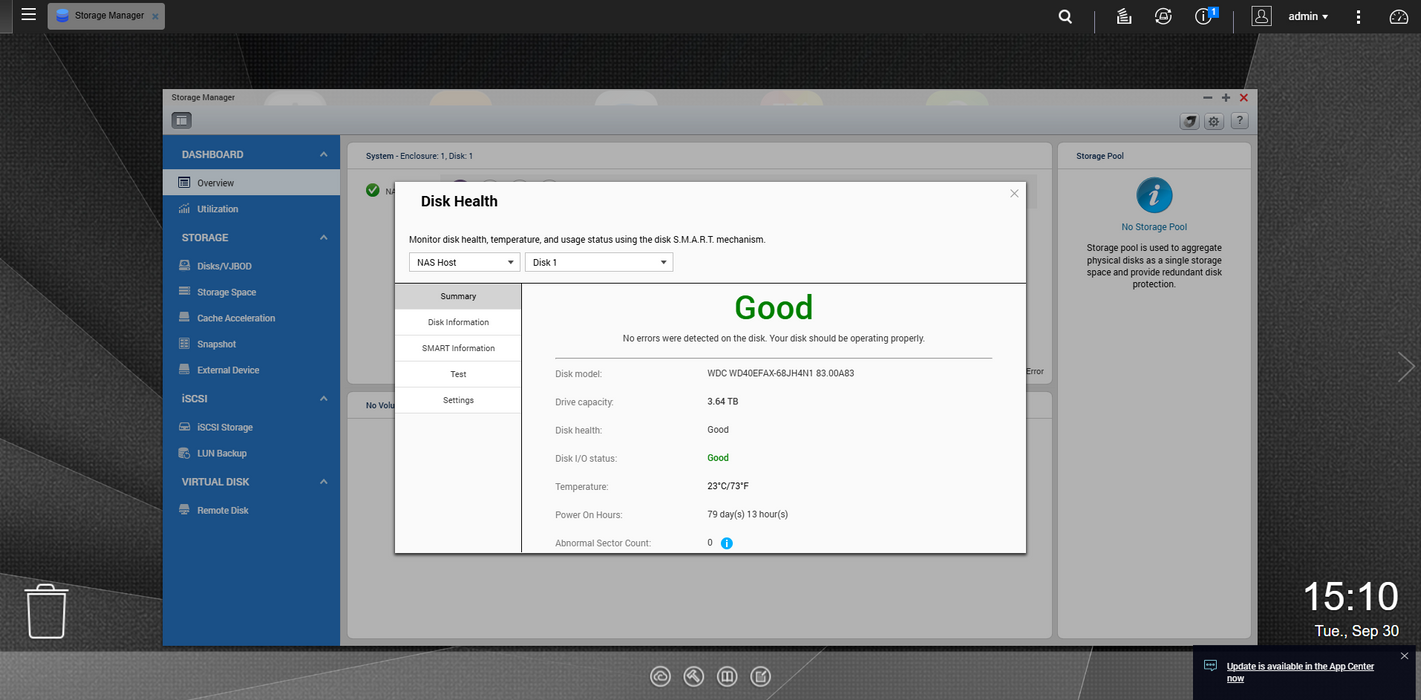Open the desktop Recycle Bin
The image size is (1421, 700).
tap(46, 610)
